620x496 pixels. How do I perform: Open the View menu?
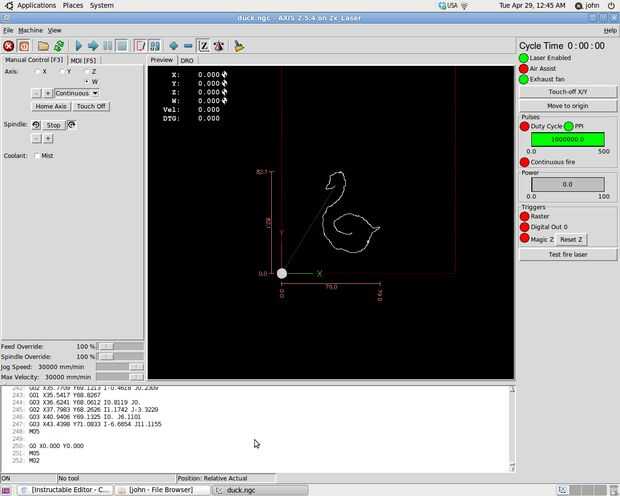55,30
